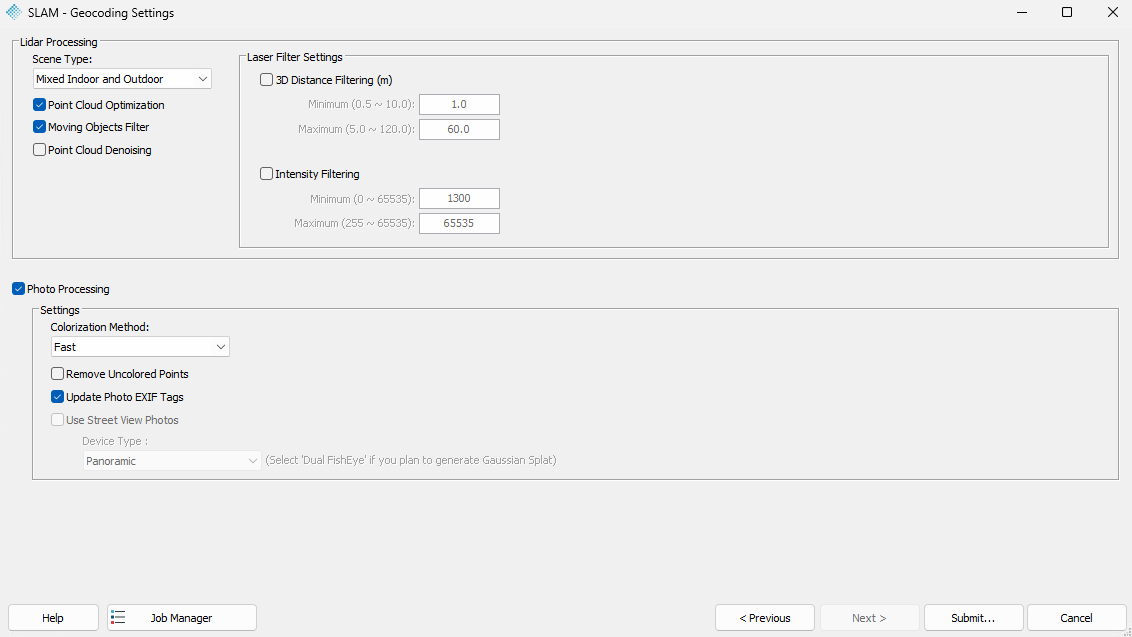Click the intensity Minimum field showing 1300
Screen dimensions: 1132x637
tap(459, 198)
